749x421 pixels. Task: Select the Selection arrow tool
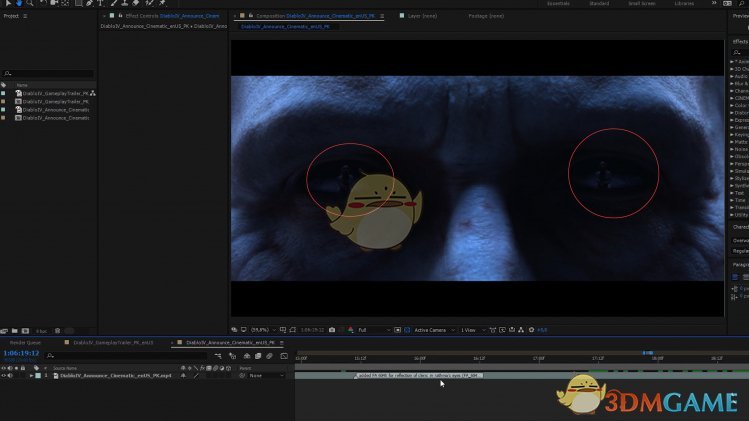tap(8, 3)
